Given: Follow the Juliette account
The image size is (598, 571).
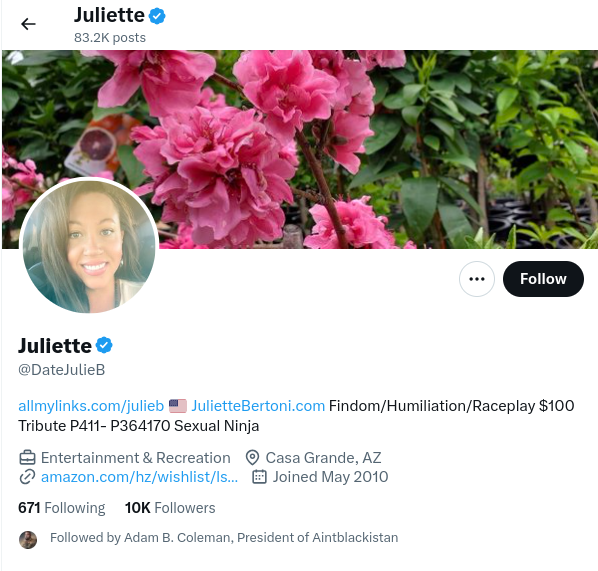Looking at the screenshot, I should click(543, 279).
